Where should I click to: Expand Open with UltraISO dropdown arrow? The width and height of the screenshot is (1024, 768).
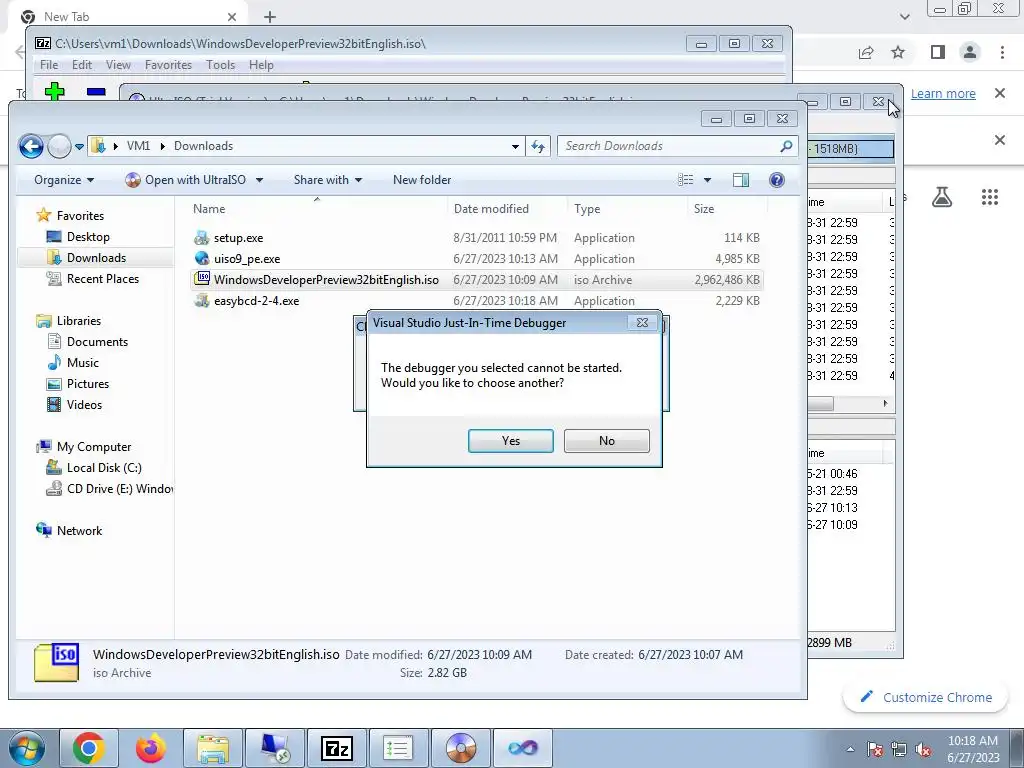coord(259,180)
